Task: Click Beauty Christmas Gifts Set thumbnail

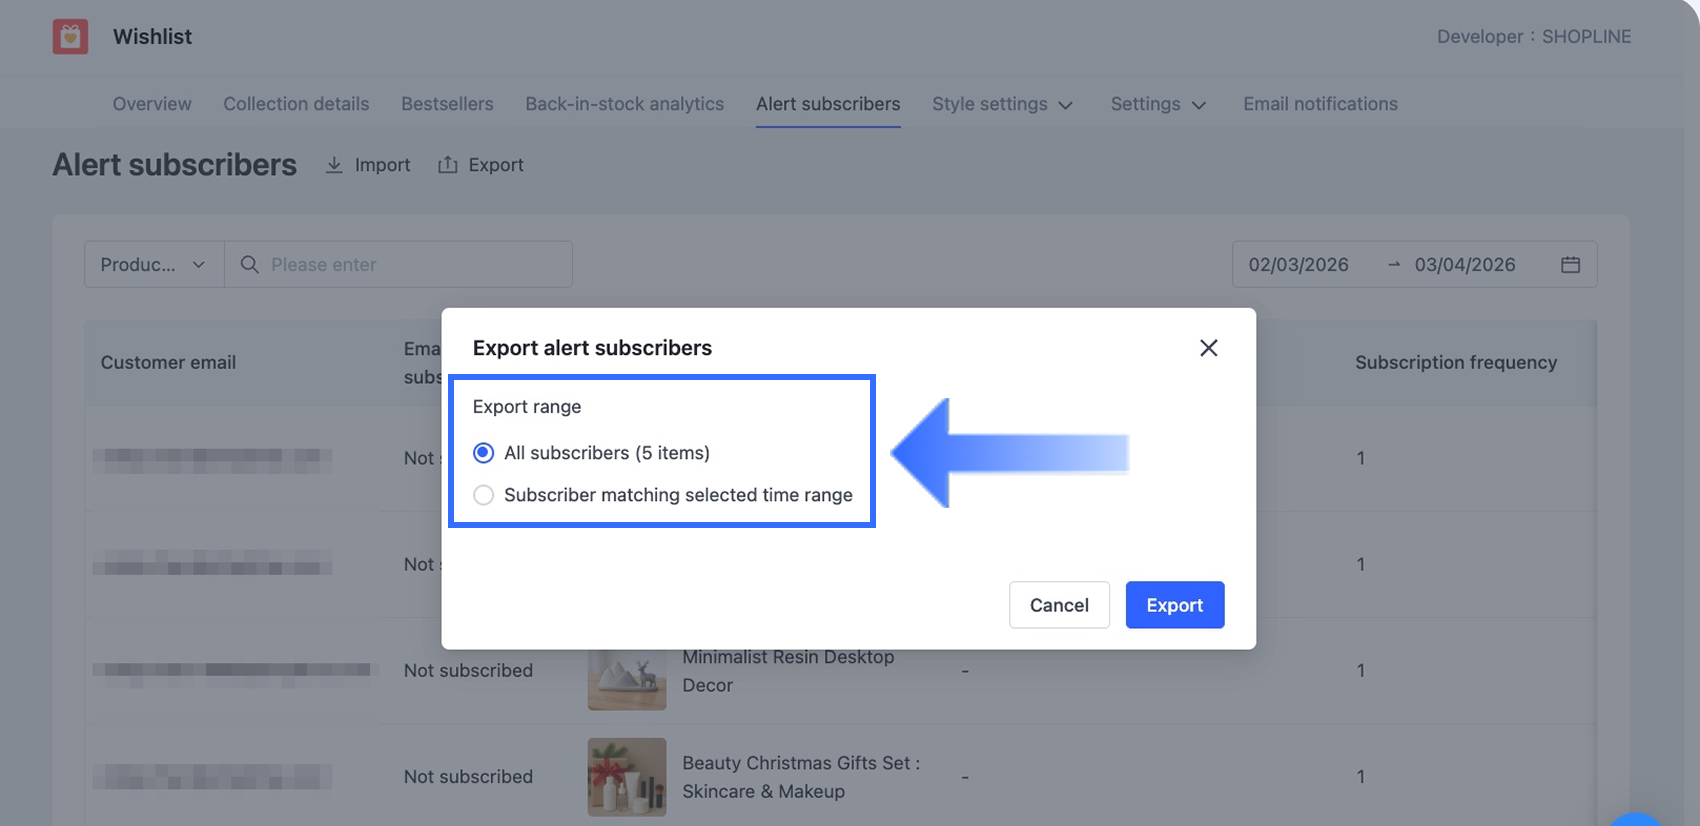Action: (x=627, y=777)
